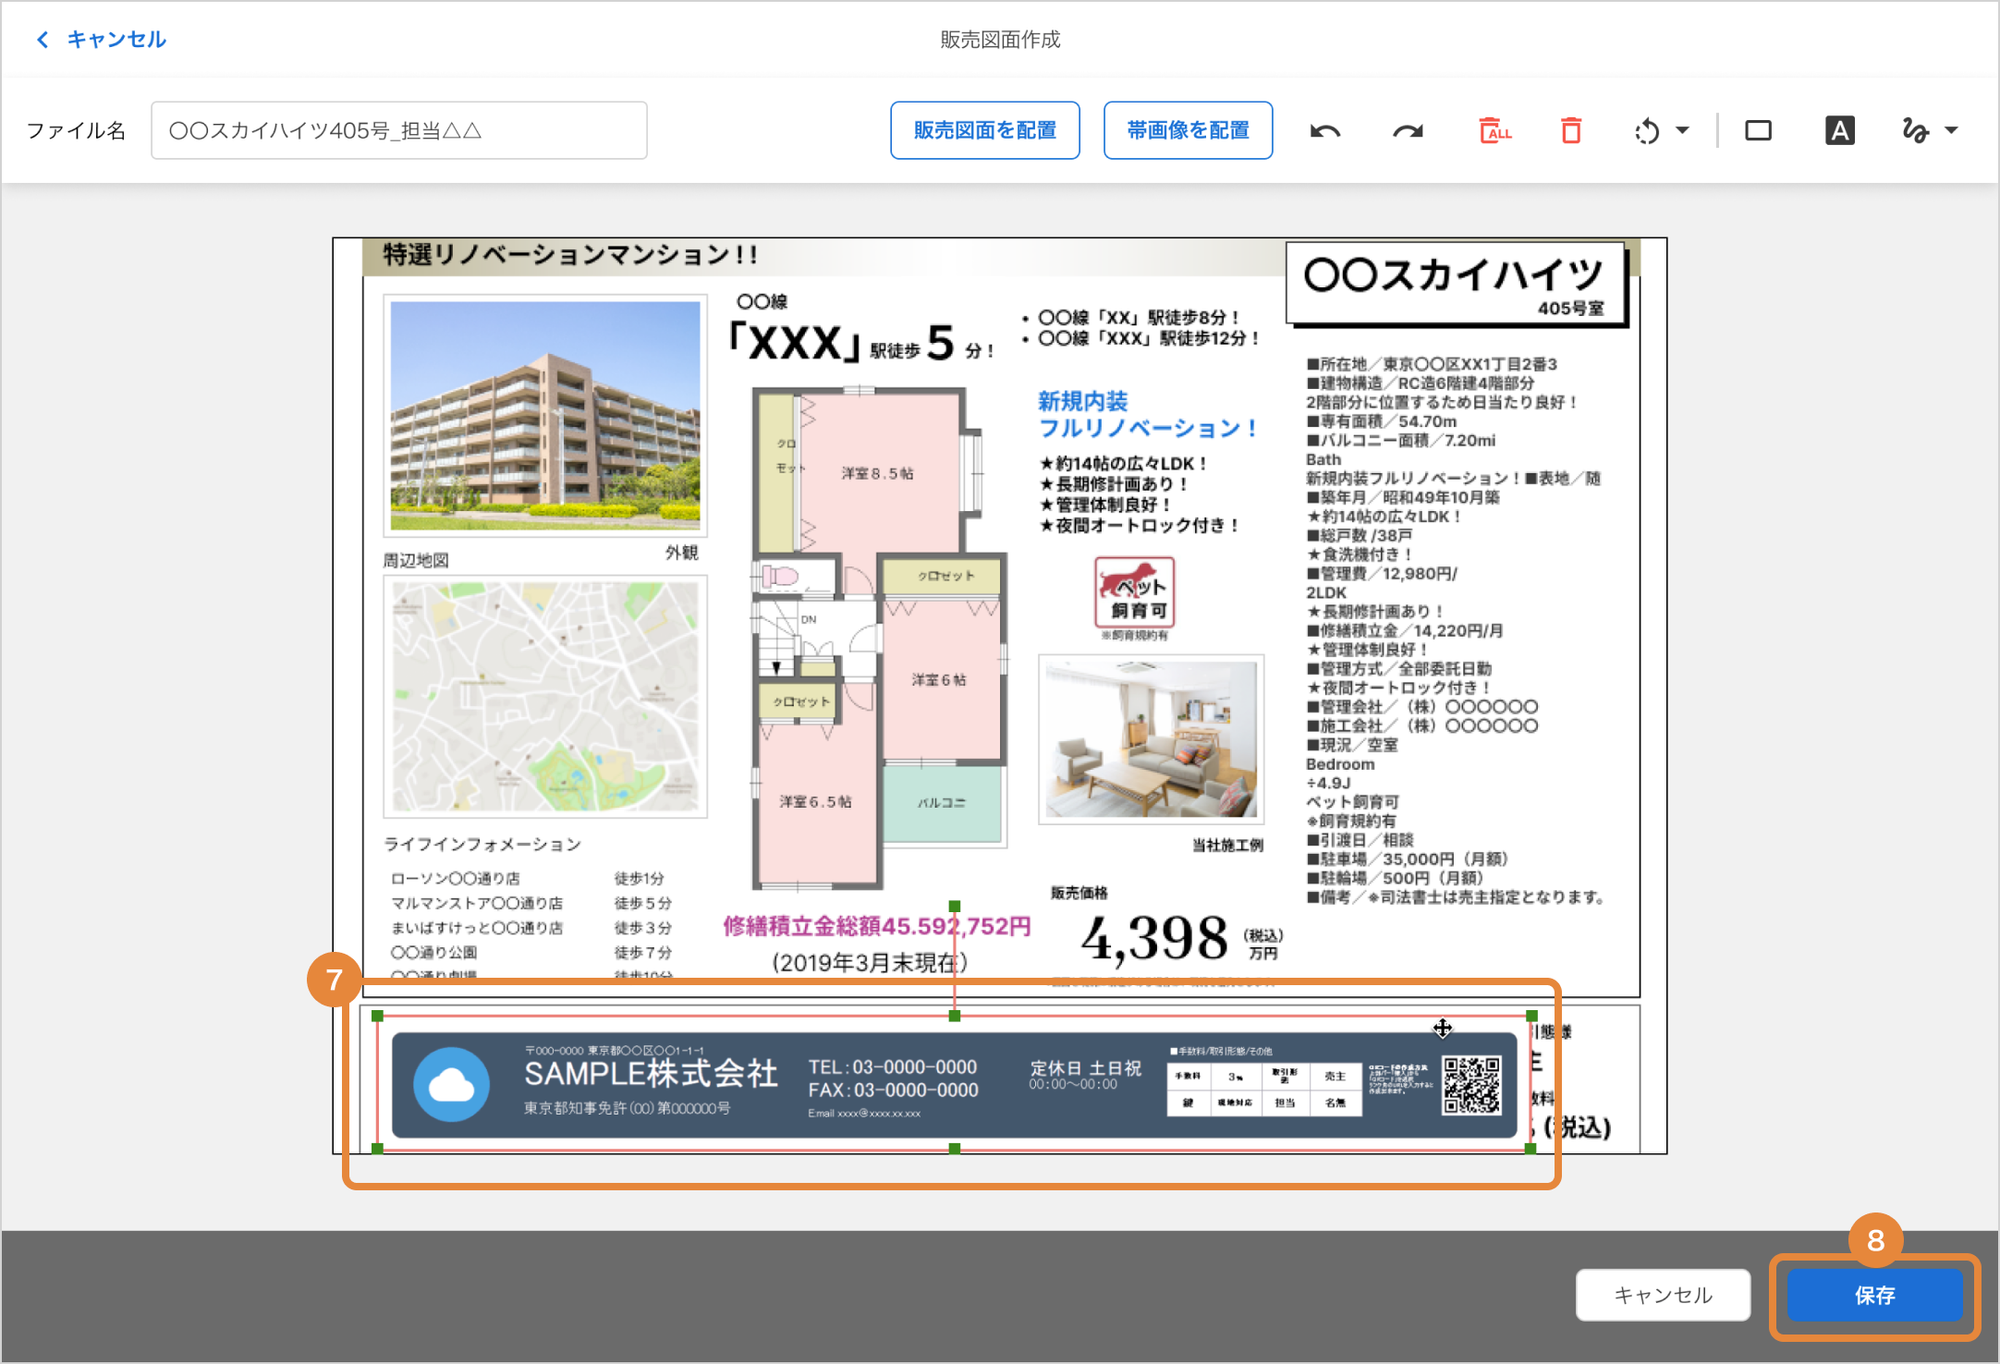2000x1364 pixels.
Task: Select the rectangle shape tool
Action: [x=1758, y=131]
